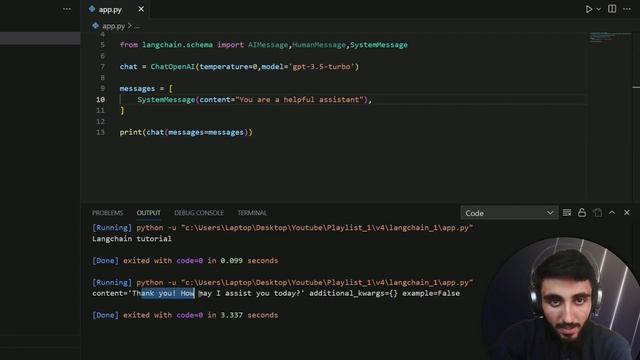Click print(chat(messages=messages)) line
This screenshot has width=640, height=360.
[186, 132]
